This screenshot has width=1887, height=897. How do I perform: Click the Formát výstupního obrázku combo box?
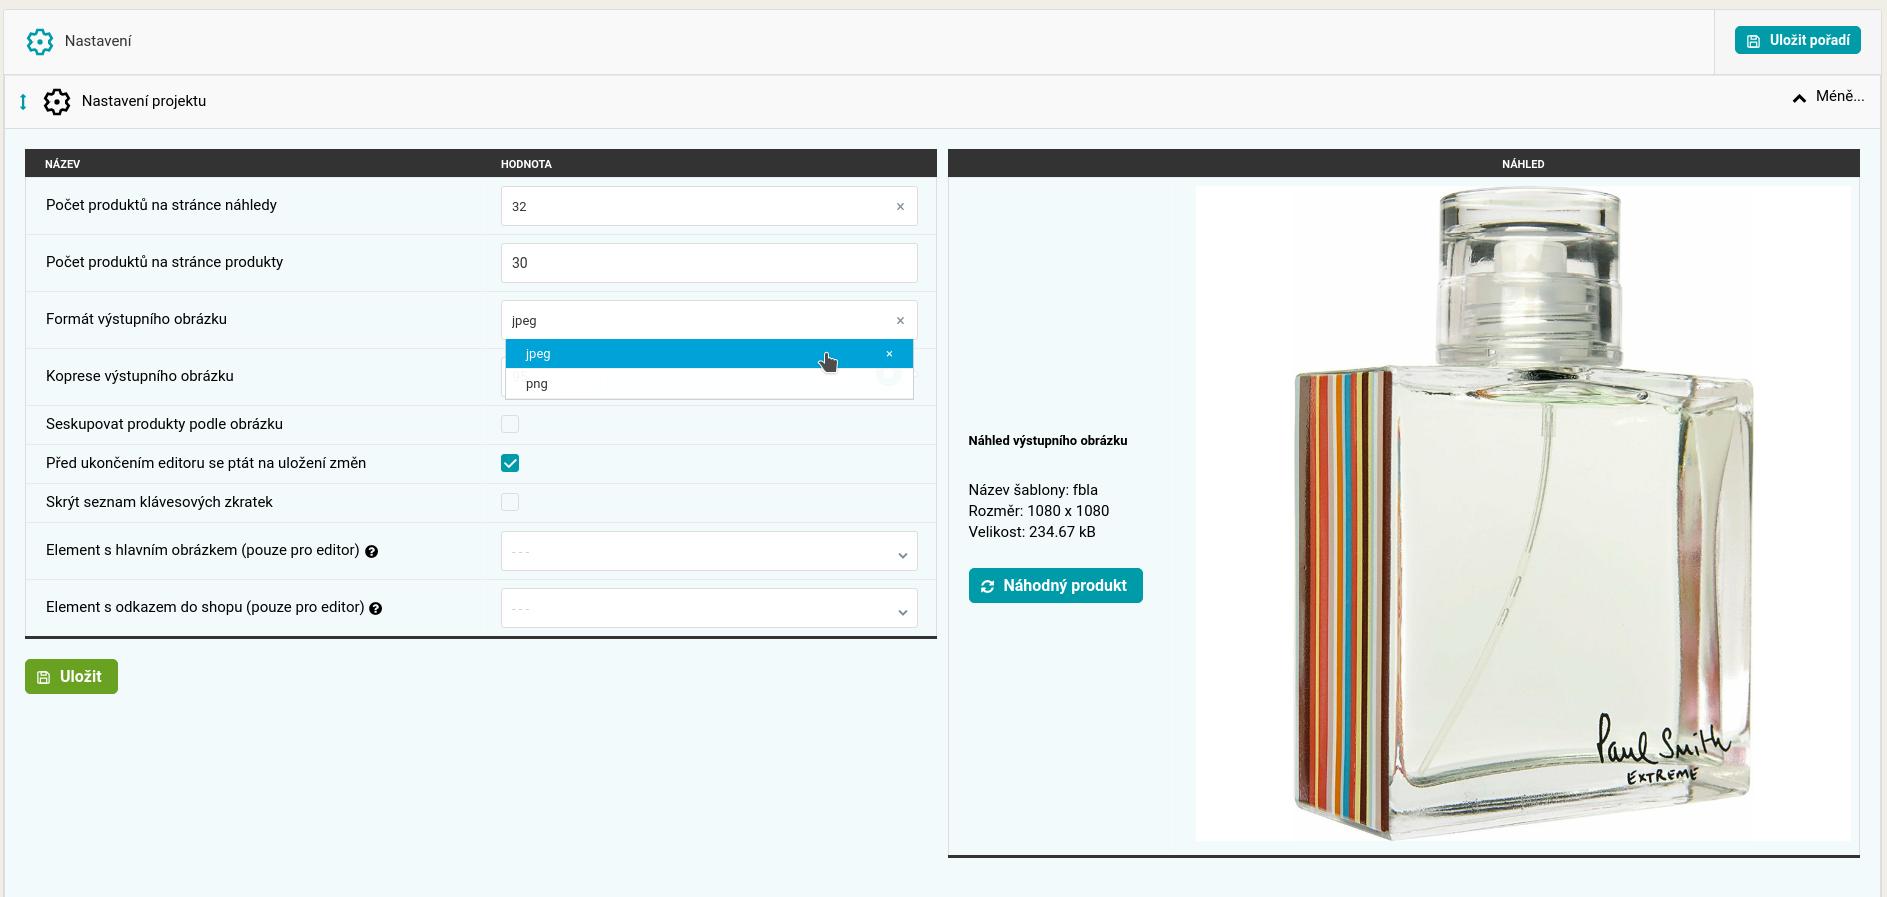click(x=709, y=320)
